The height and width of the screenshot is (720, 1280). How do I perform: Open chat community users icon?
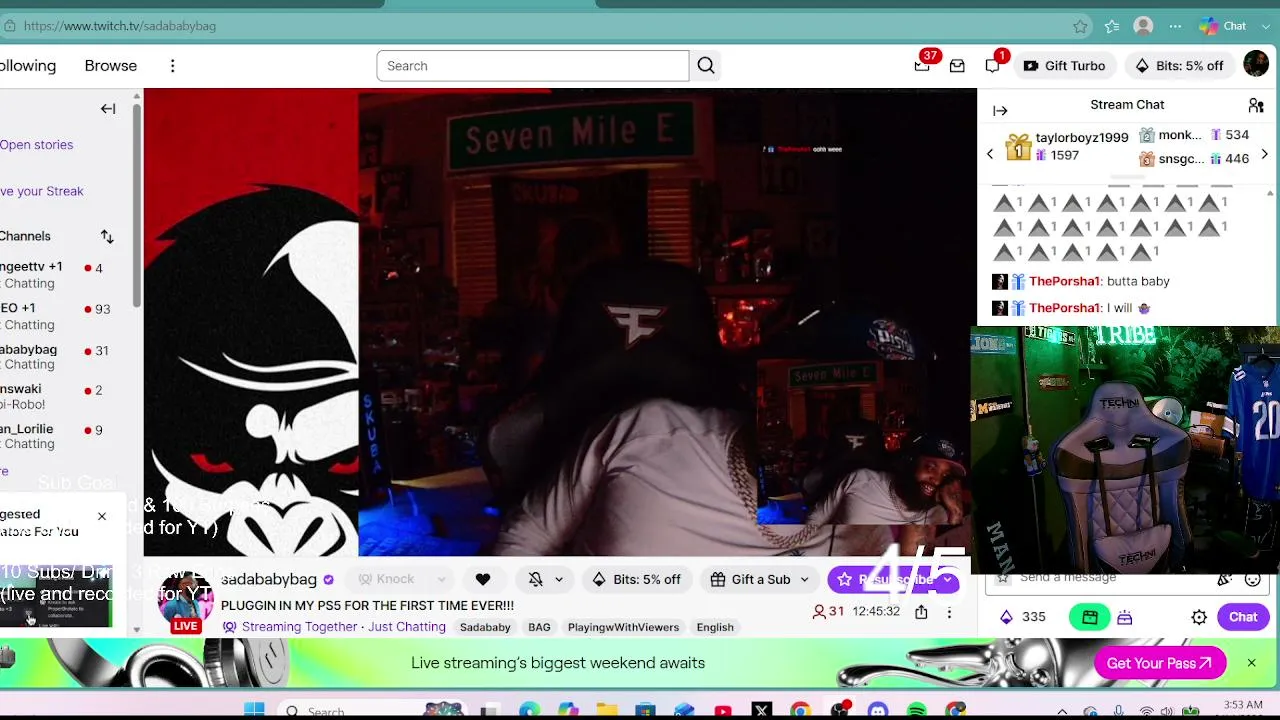pyautogui.click(x=1256, y=105)
